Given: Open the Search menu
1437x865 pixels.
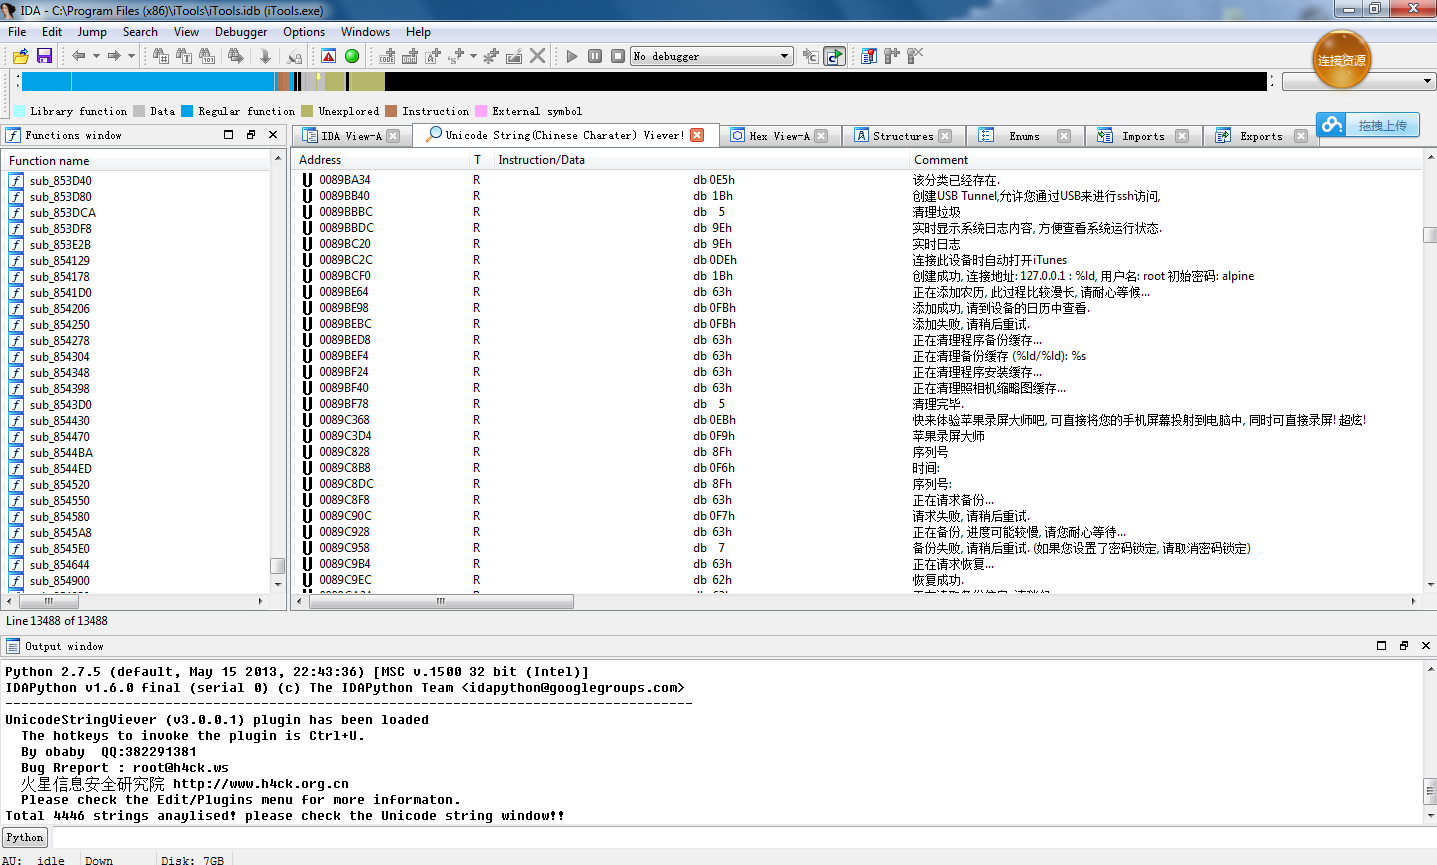Looking at the screenshot, I should tap(140, 32).
